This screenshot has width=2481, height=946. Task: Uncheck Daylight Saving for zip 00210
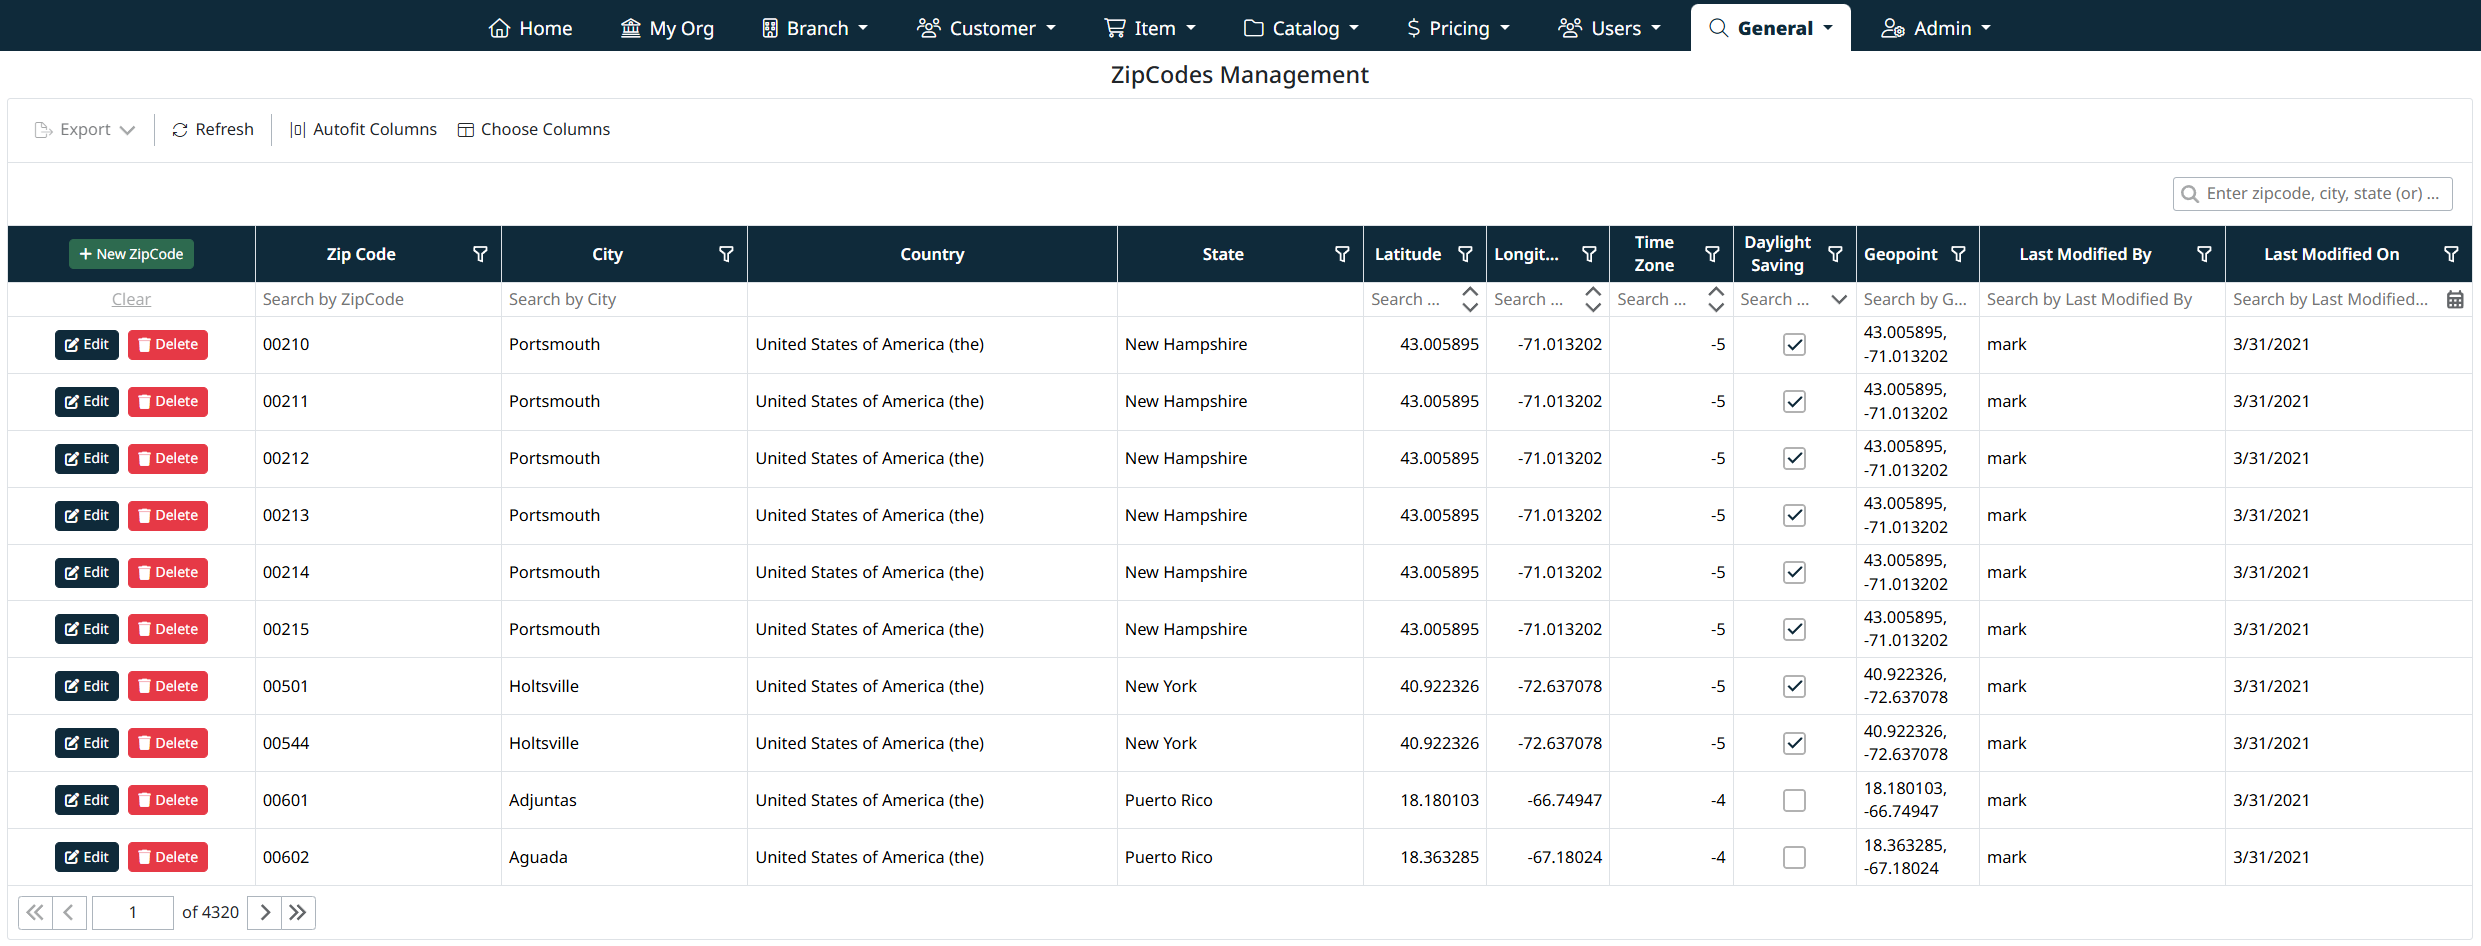pos(1794,345)
